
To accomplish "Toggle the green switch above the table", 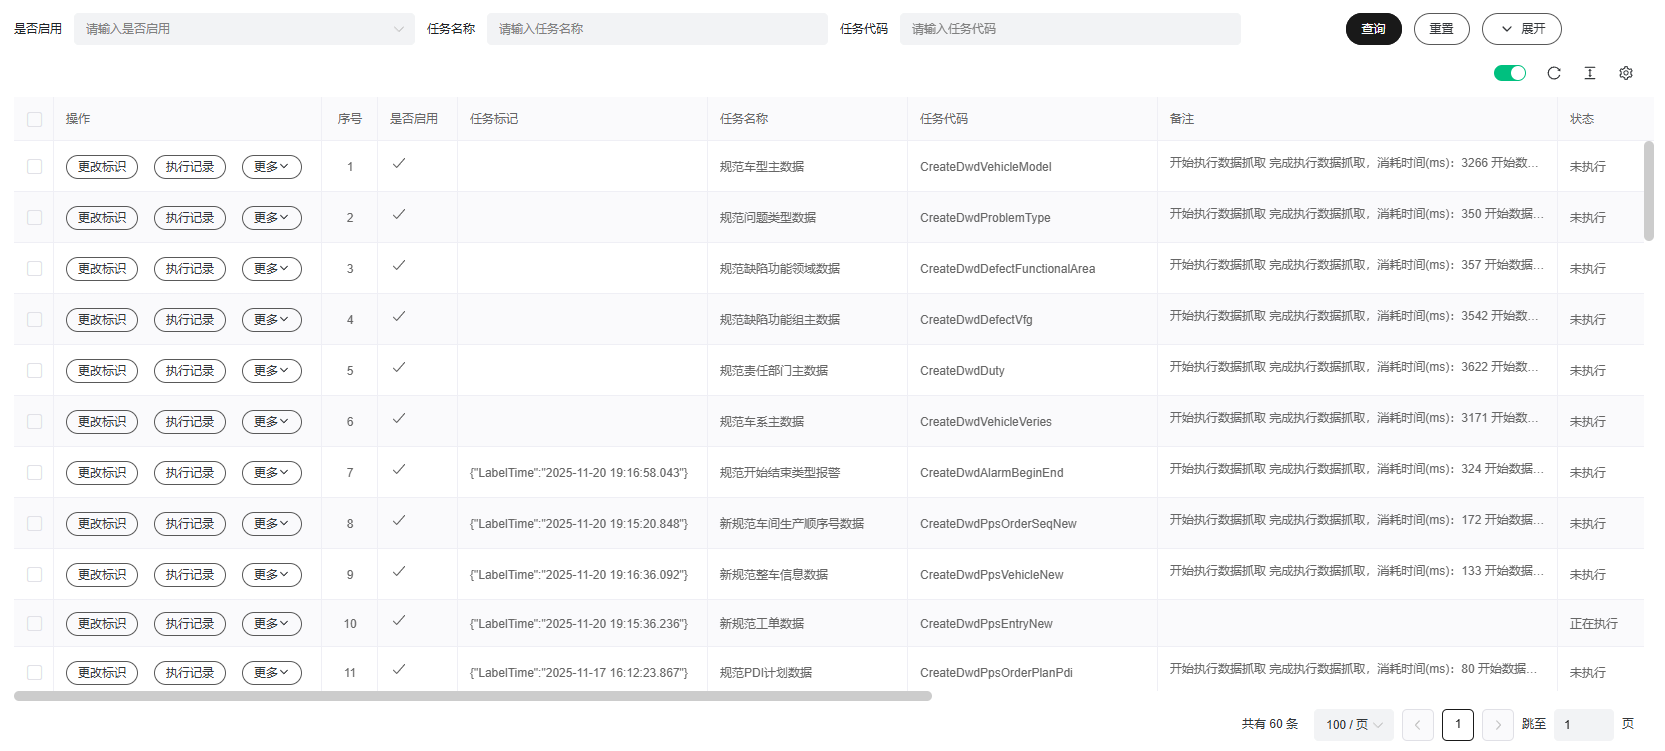I will click(1509, 73).
